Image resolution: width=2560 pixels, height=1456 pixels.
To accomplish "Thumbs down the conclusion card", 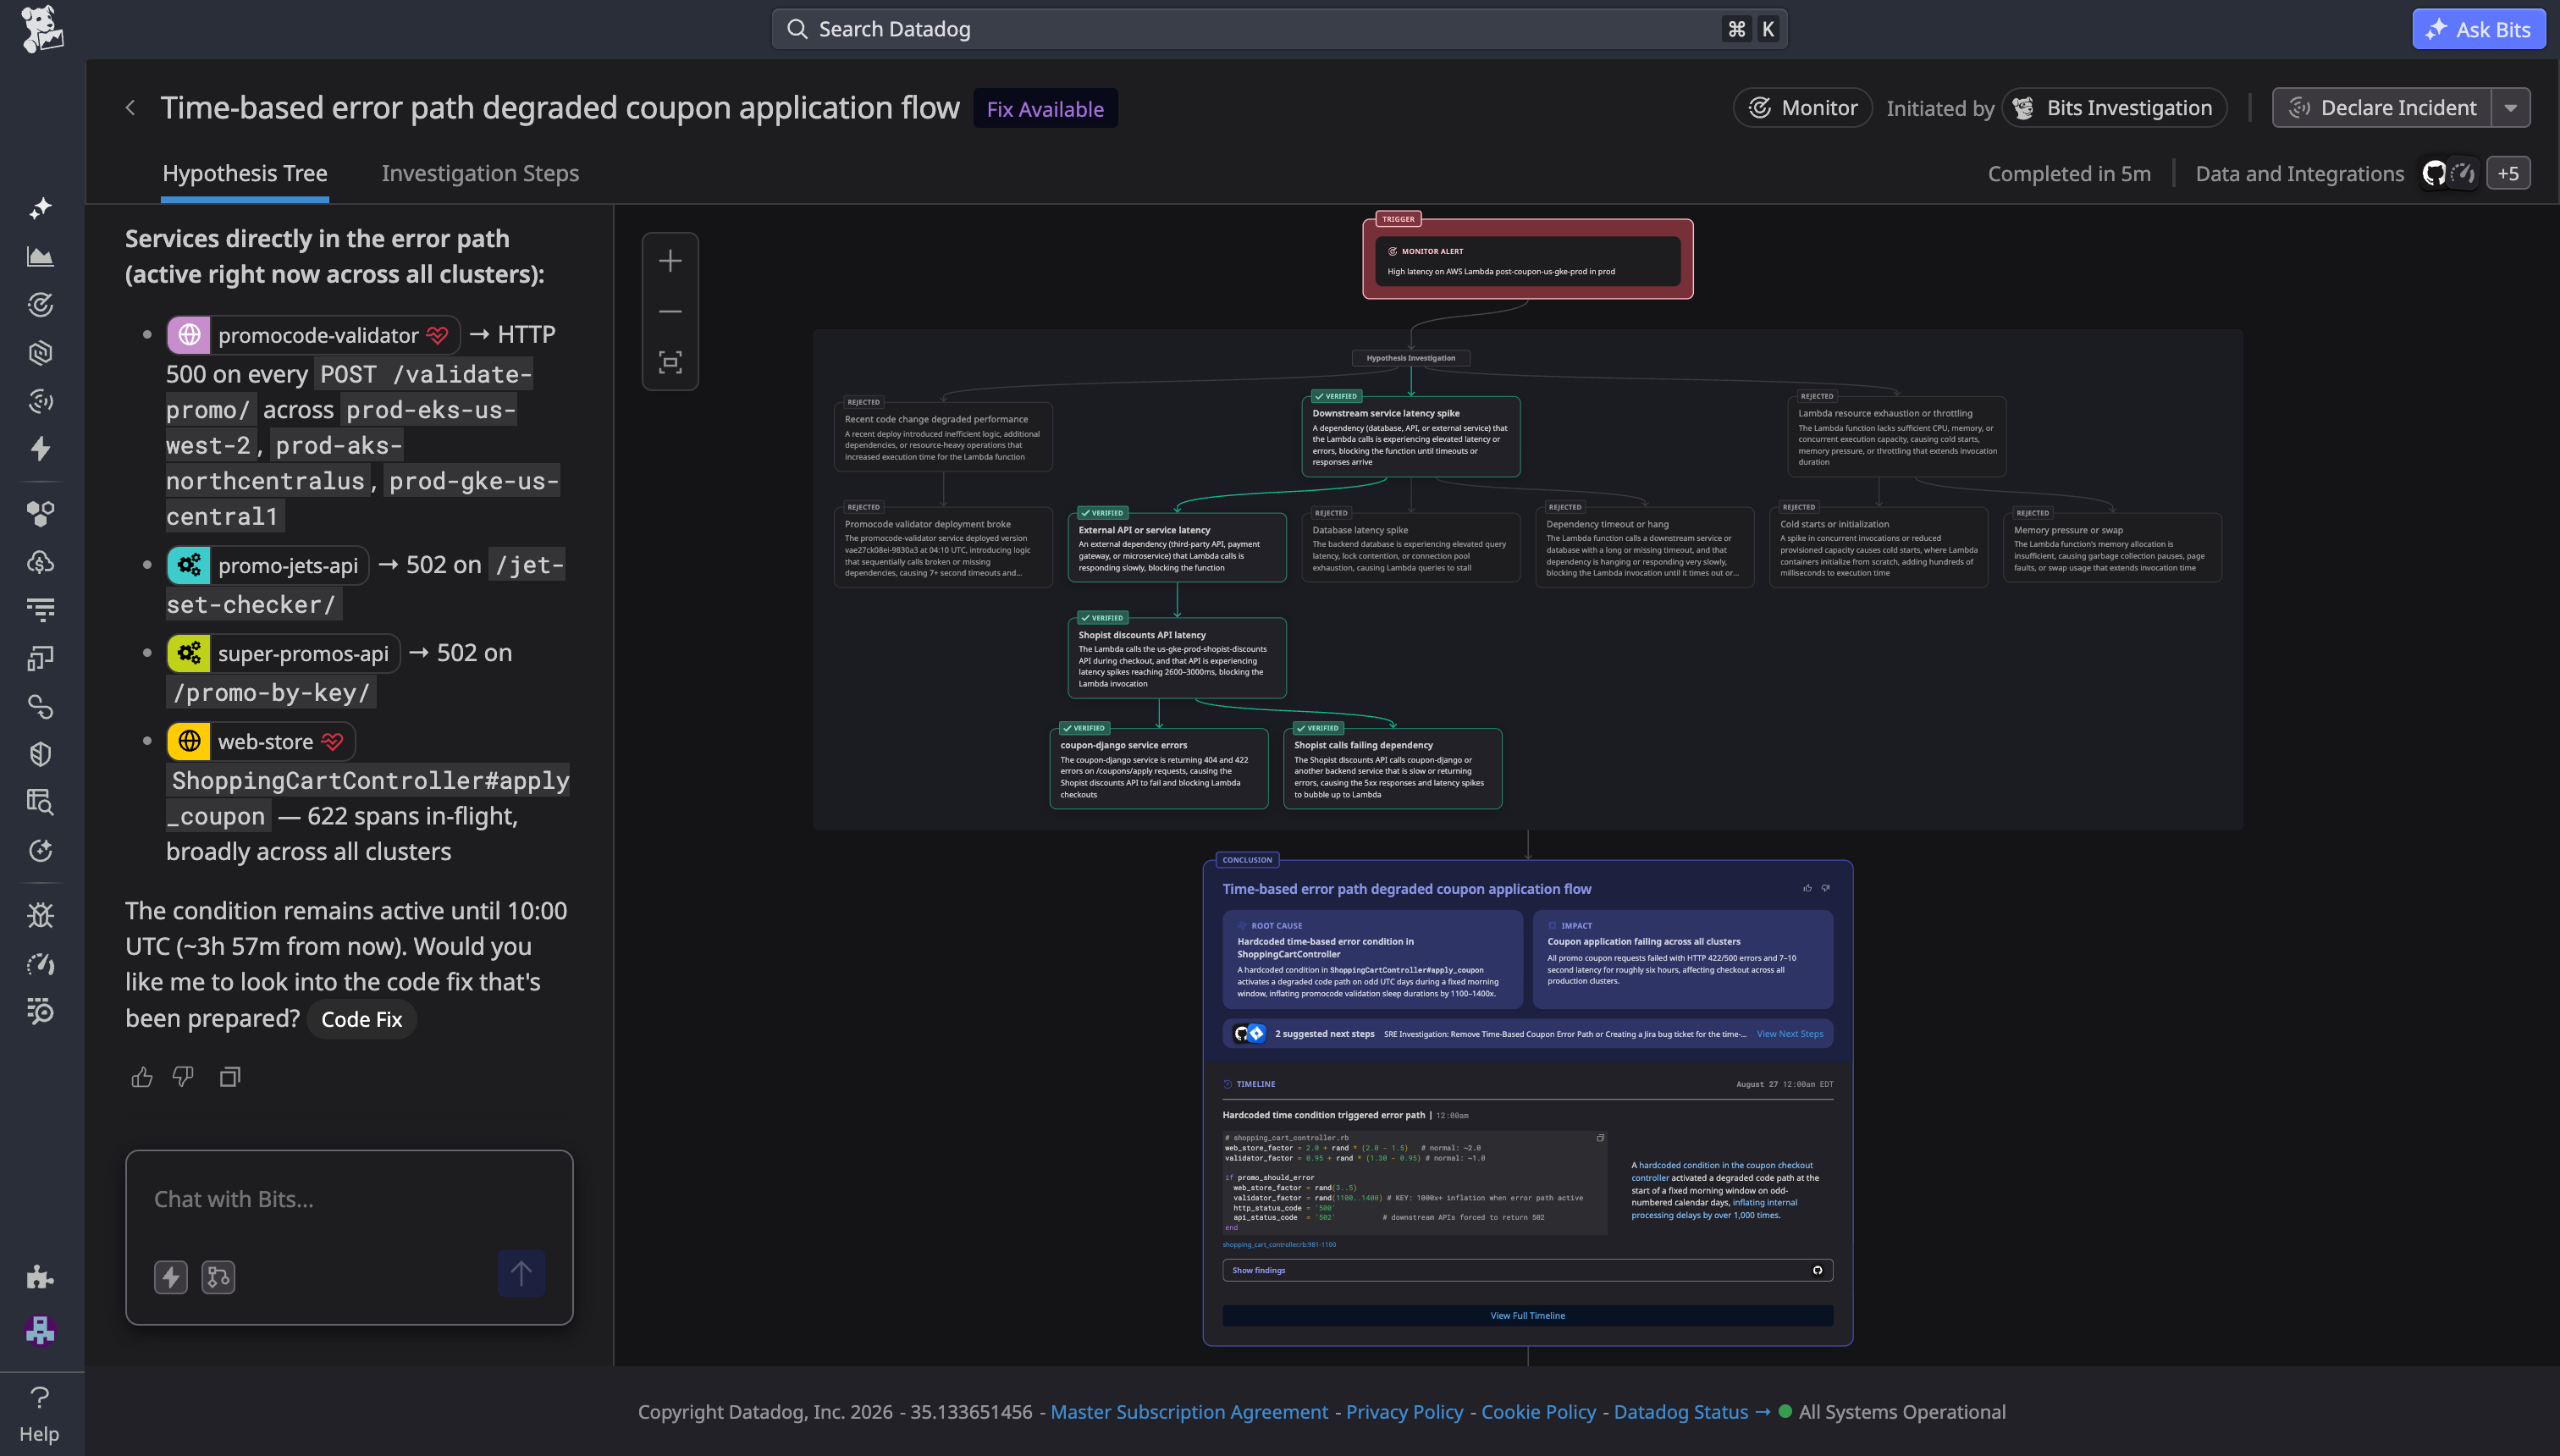I will [x=1826, y=888].
